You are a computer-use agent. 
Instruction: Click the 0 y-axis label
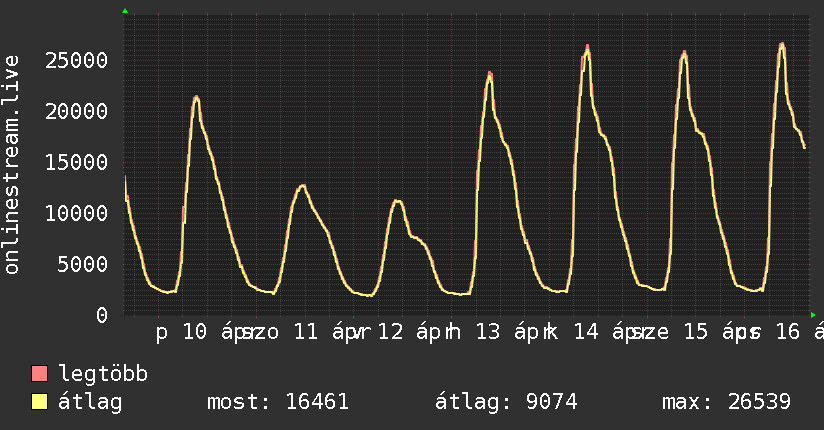point(102,315)
